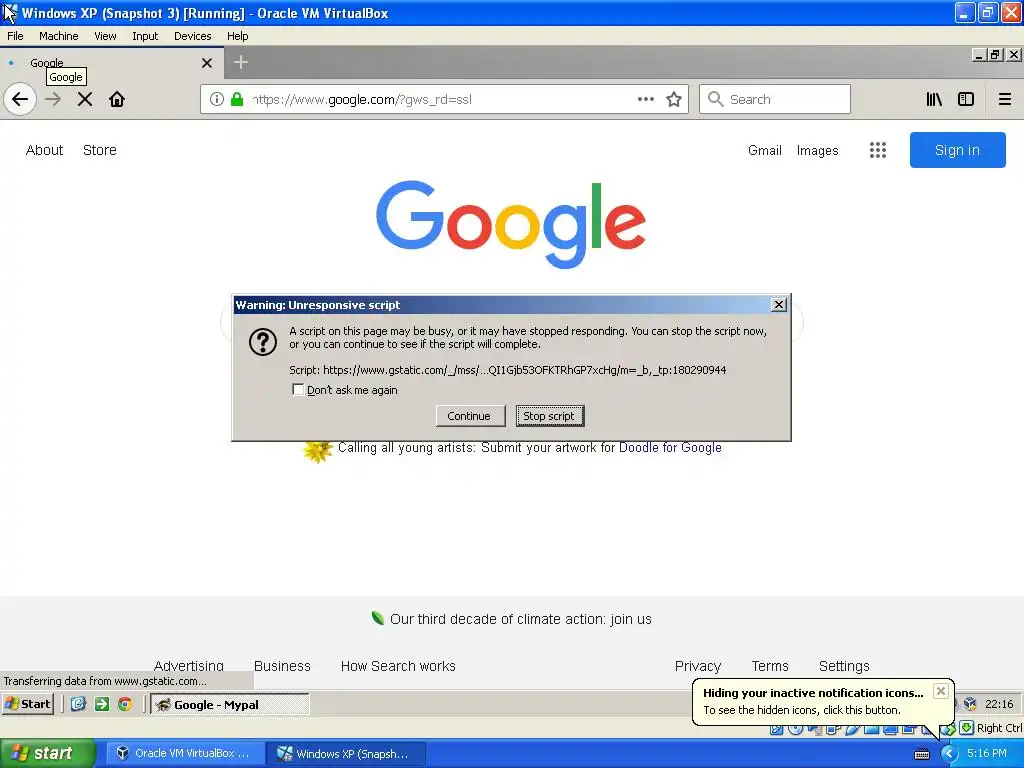Select the Google - Mypal taskbar button
The image size is (1024, 768).
point(230,704)
